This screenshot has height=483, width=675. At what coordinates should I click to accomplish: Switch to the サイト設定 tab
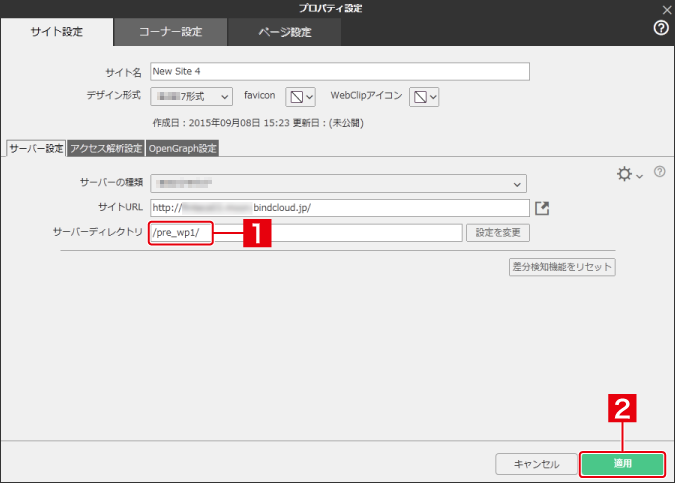(x=57, y=32)
